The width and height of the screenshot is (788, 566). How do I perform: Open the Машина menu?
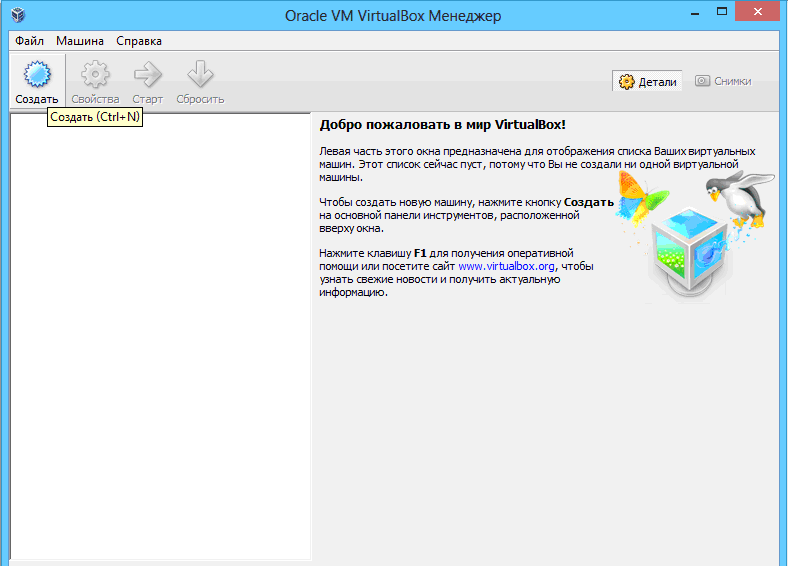click(80, 41)
